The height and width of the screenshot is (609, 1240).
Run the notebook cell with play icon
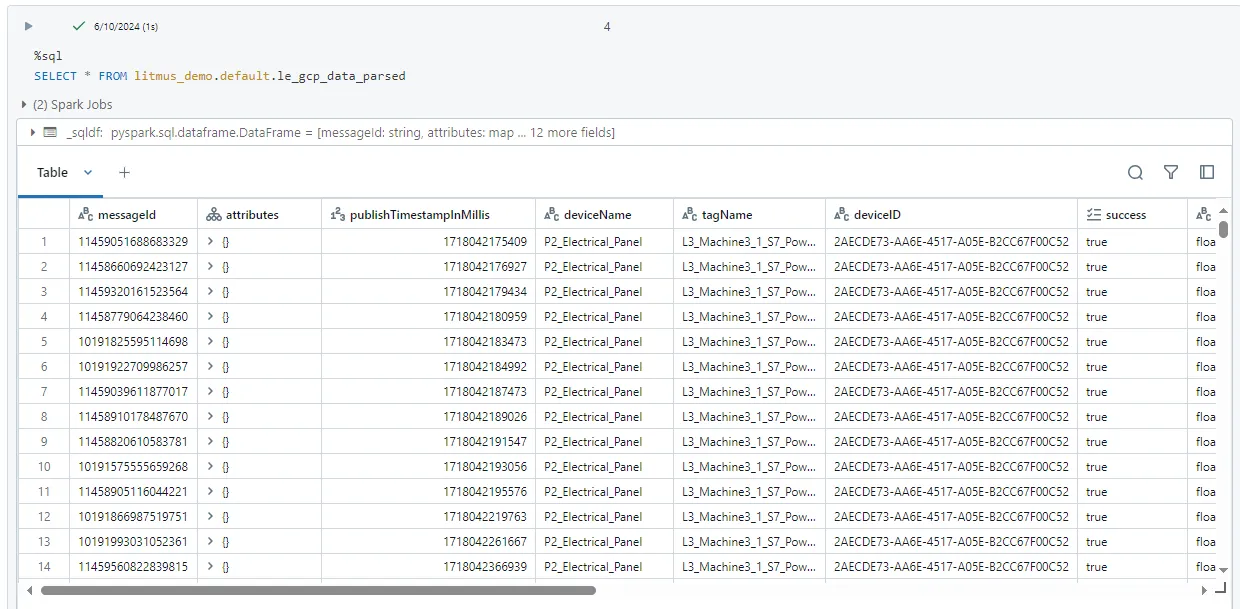(x=29, y=27)
